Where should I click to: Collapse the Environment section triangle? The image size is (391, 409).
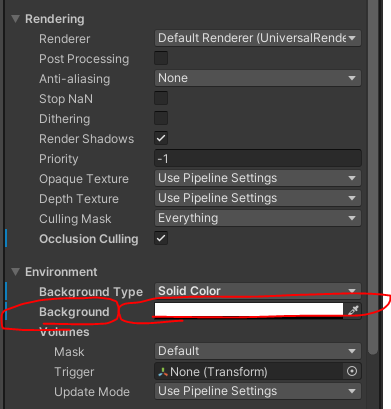(15, 272)
